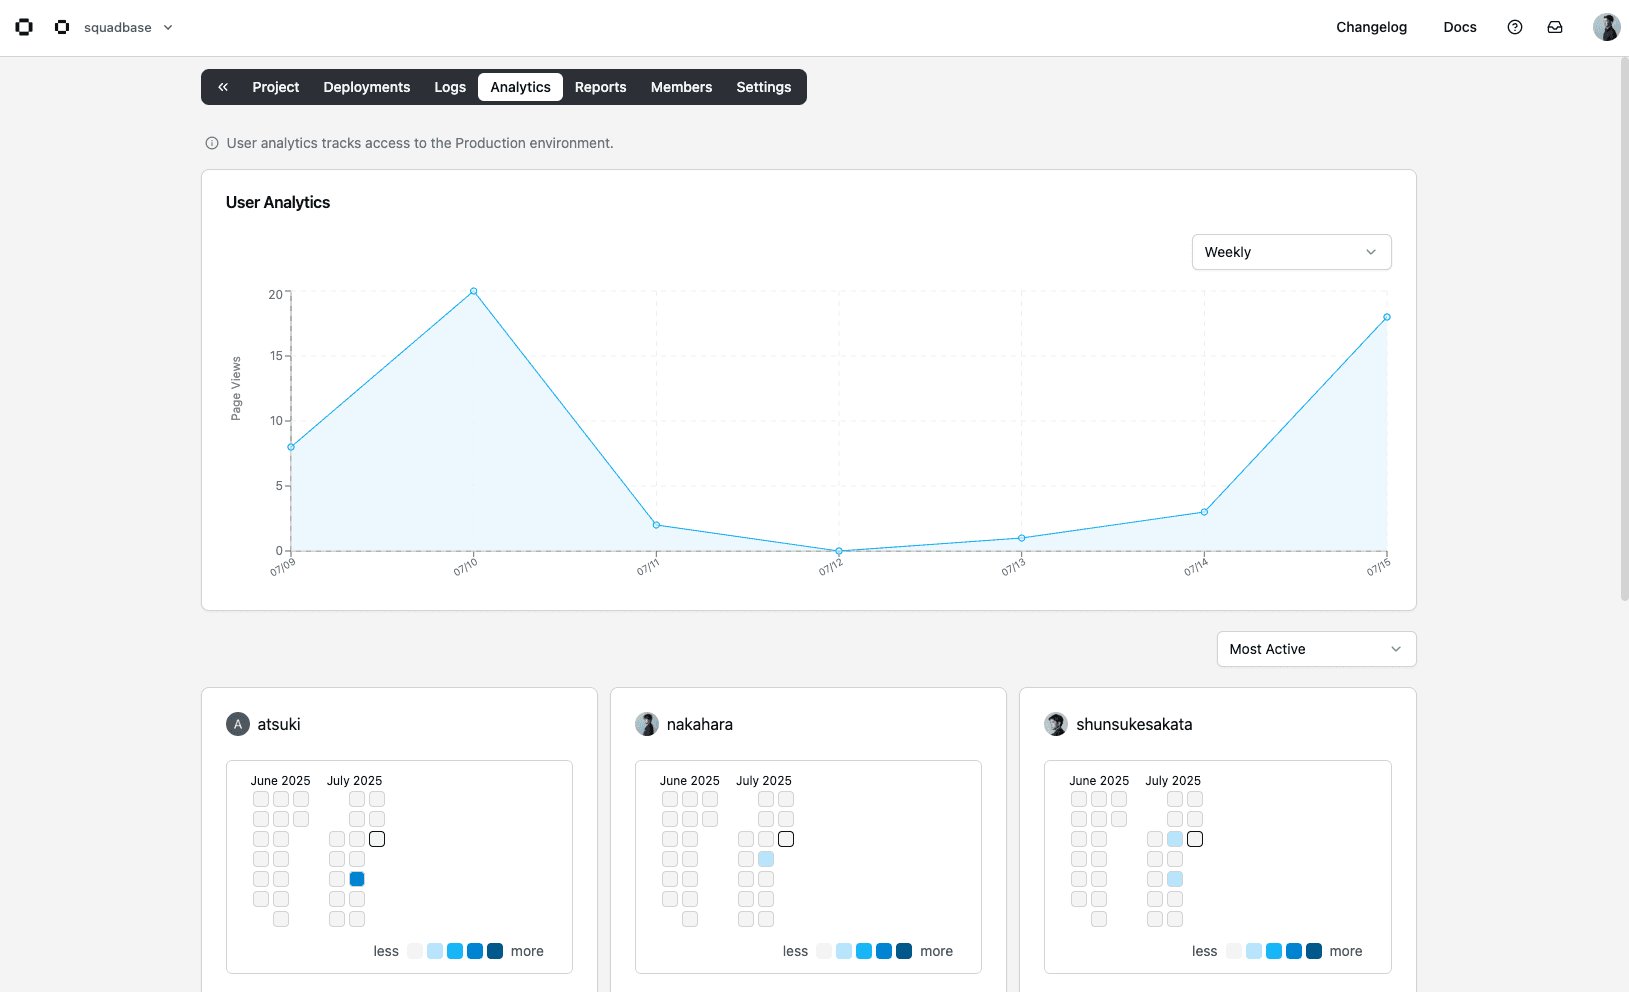1629x992 pixels.
Task: Open the inbox icon near the profile picture
Action: coord(1554,27)
